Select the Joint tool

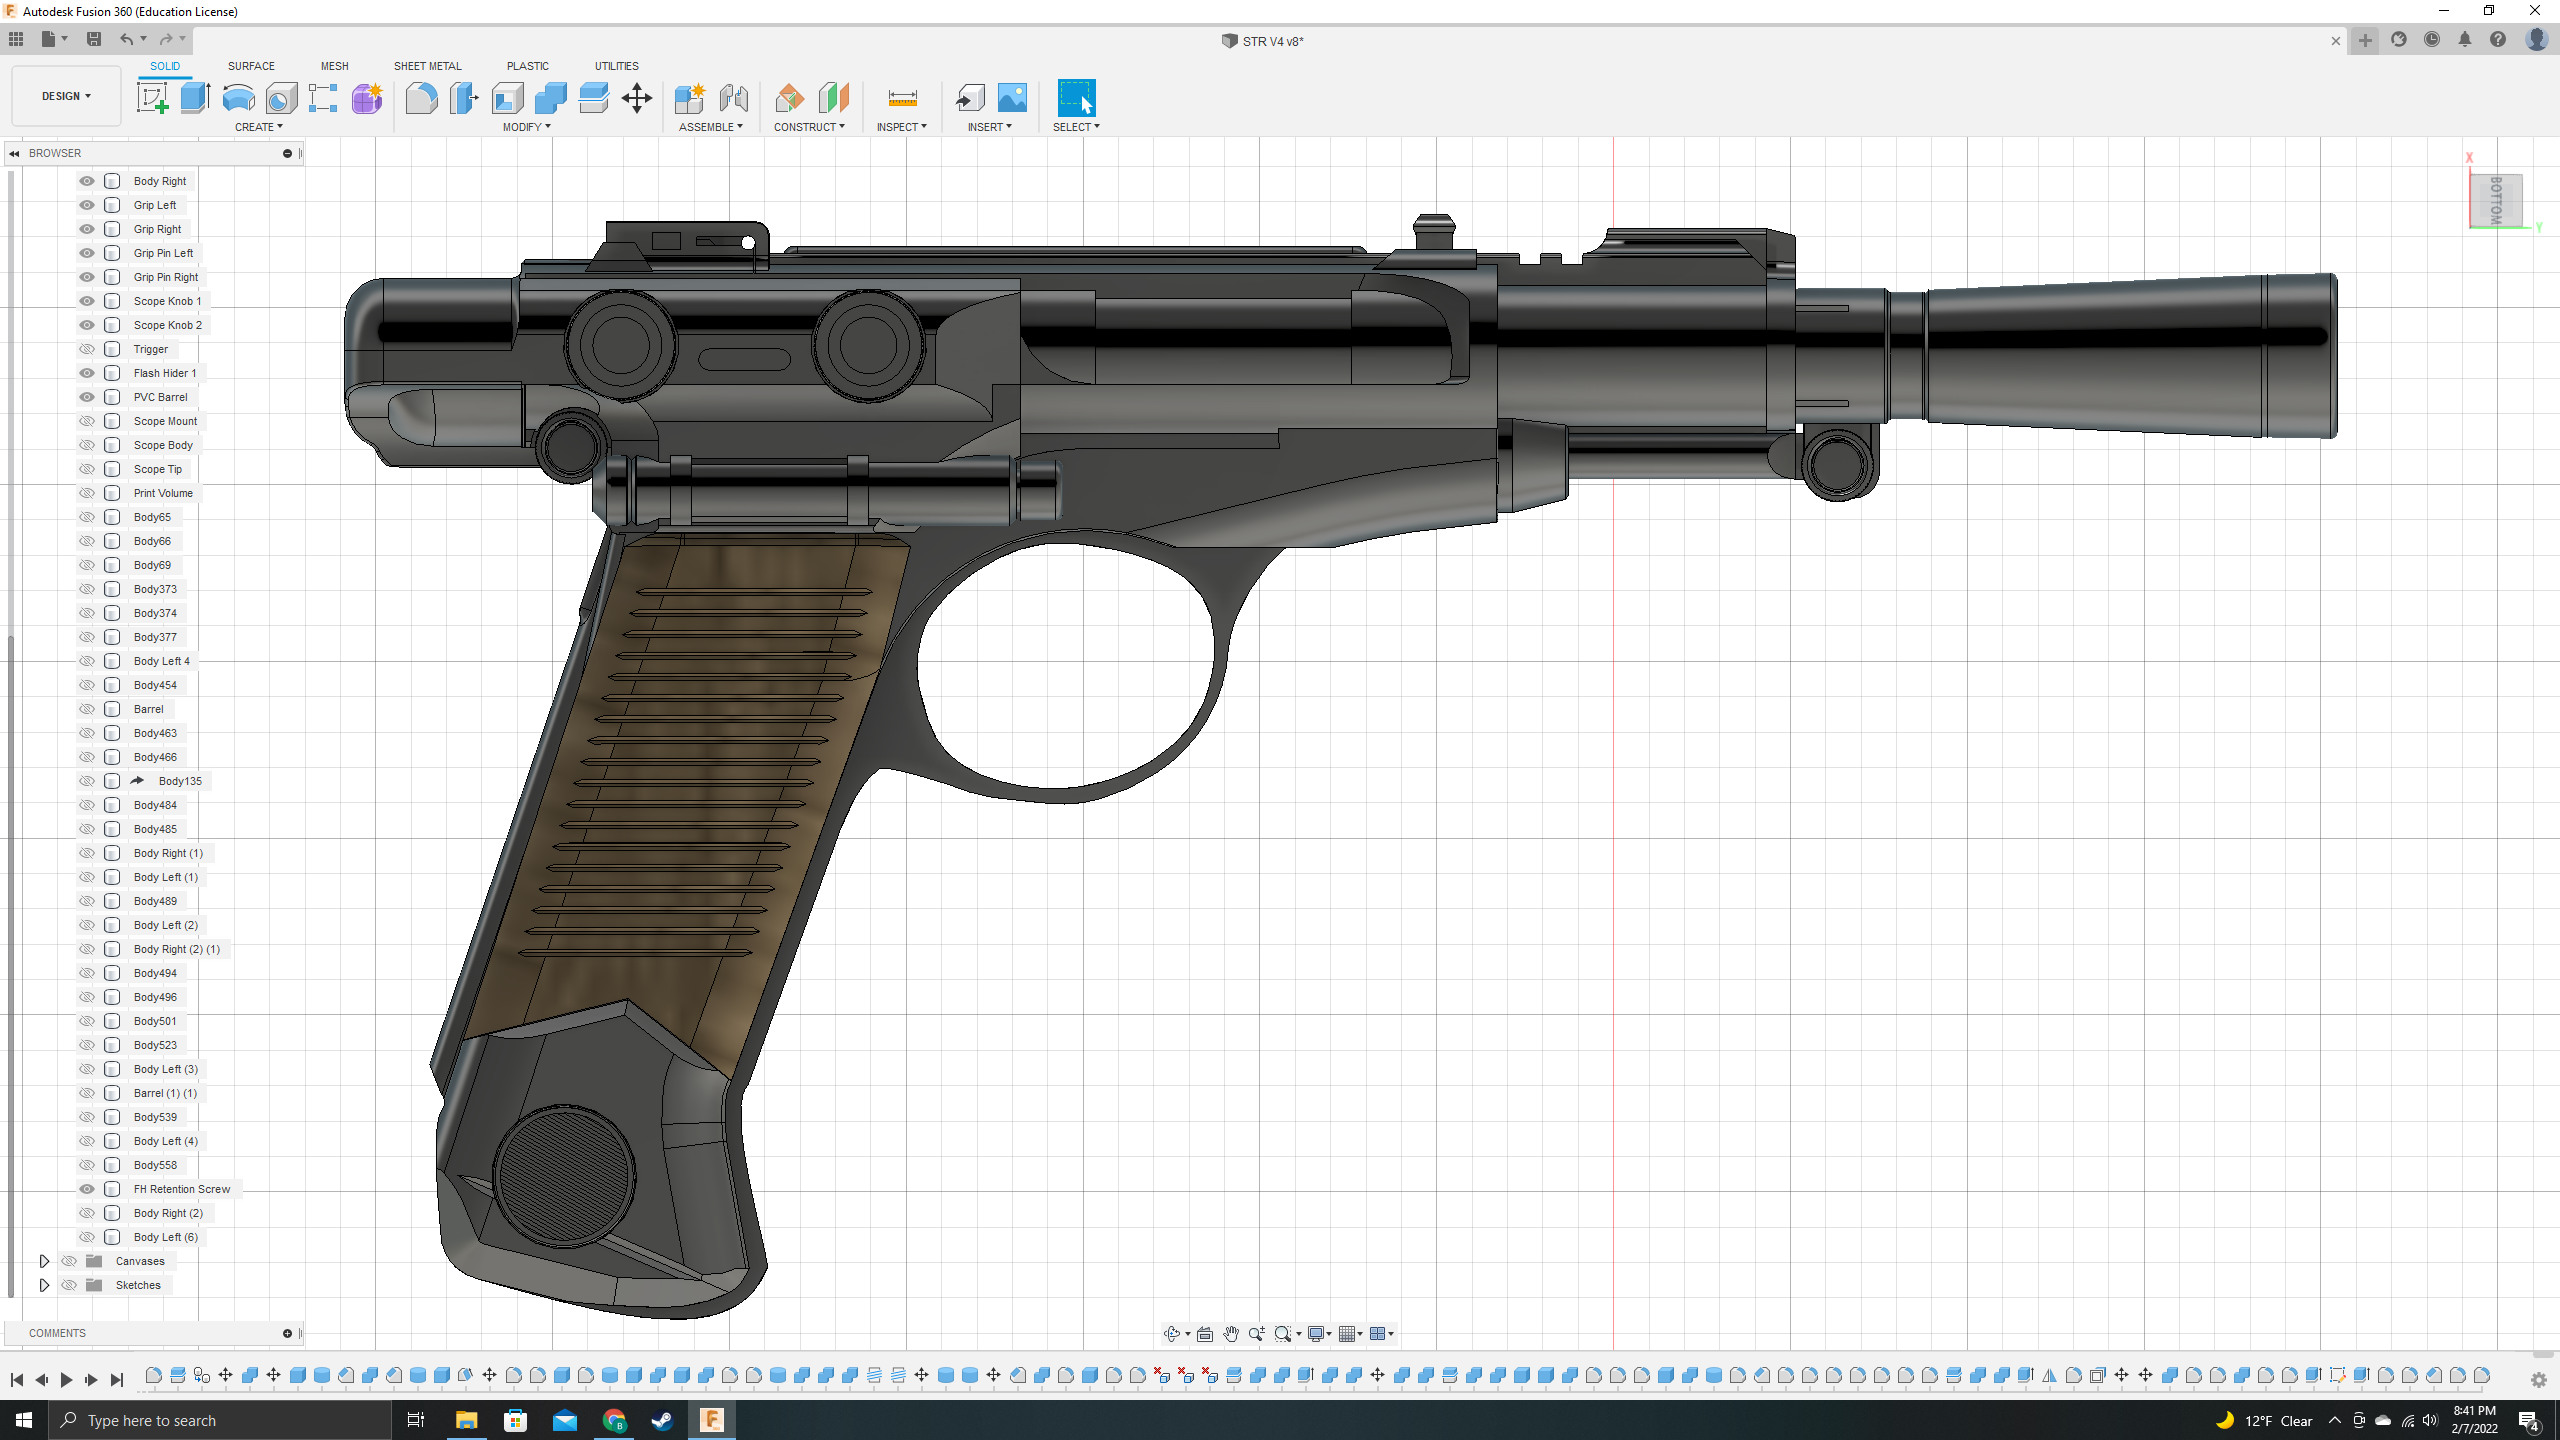tap(733, 98)
